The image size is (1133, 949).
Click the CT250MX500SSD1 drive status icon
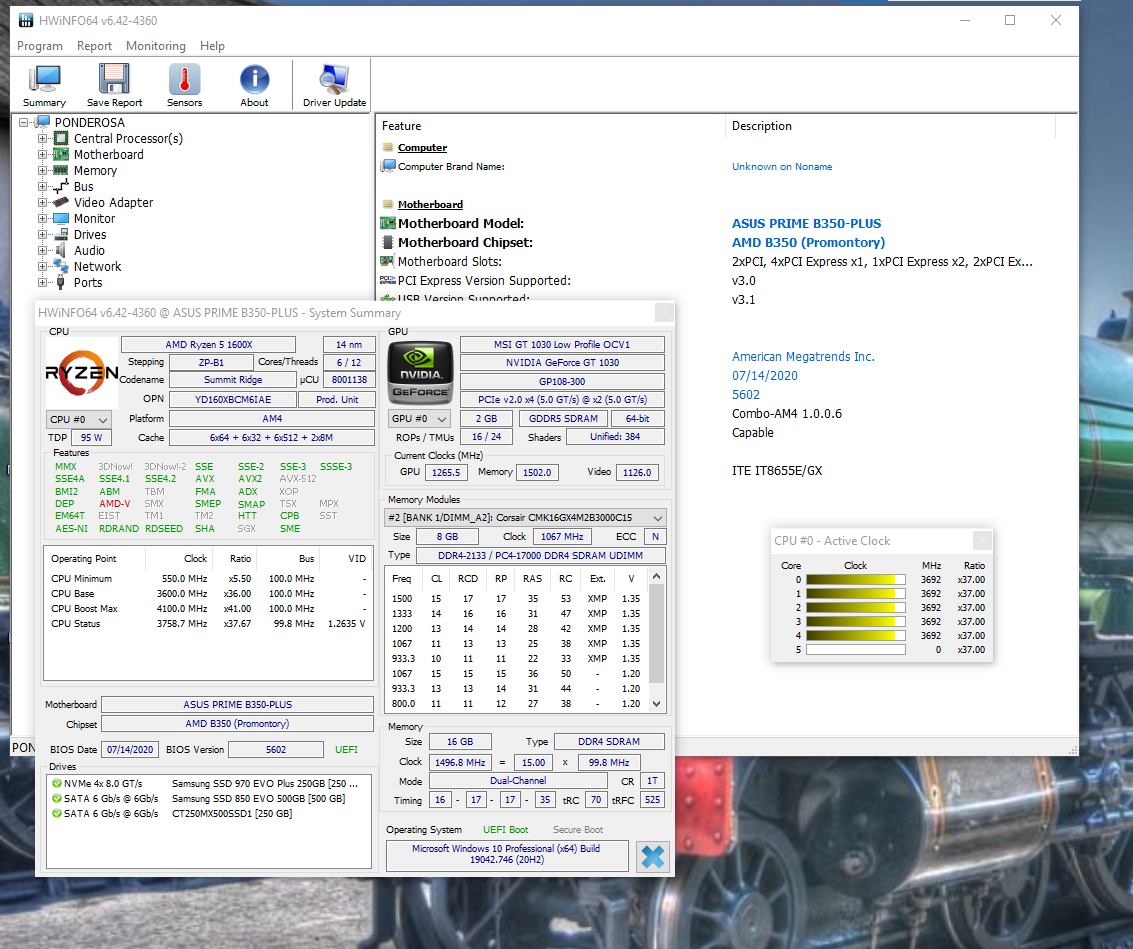tap(56, 814)
